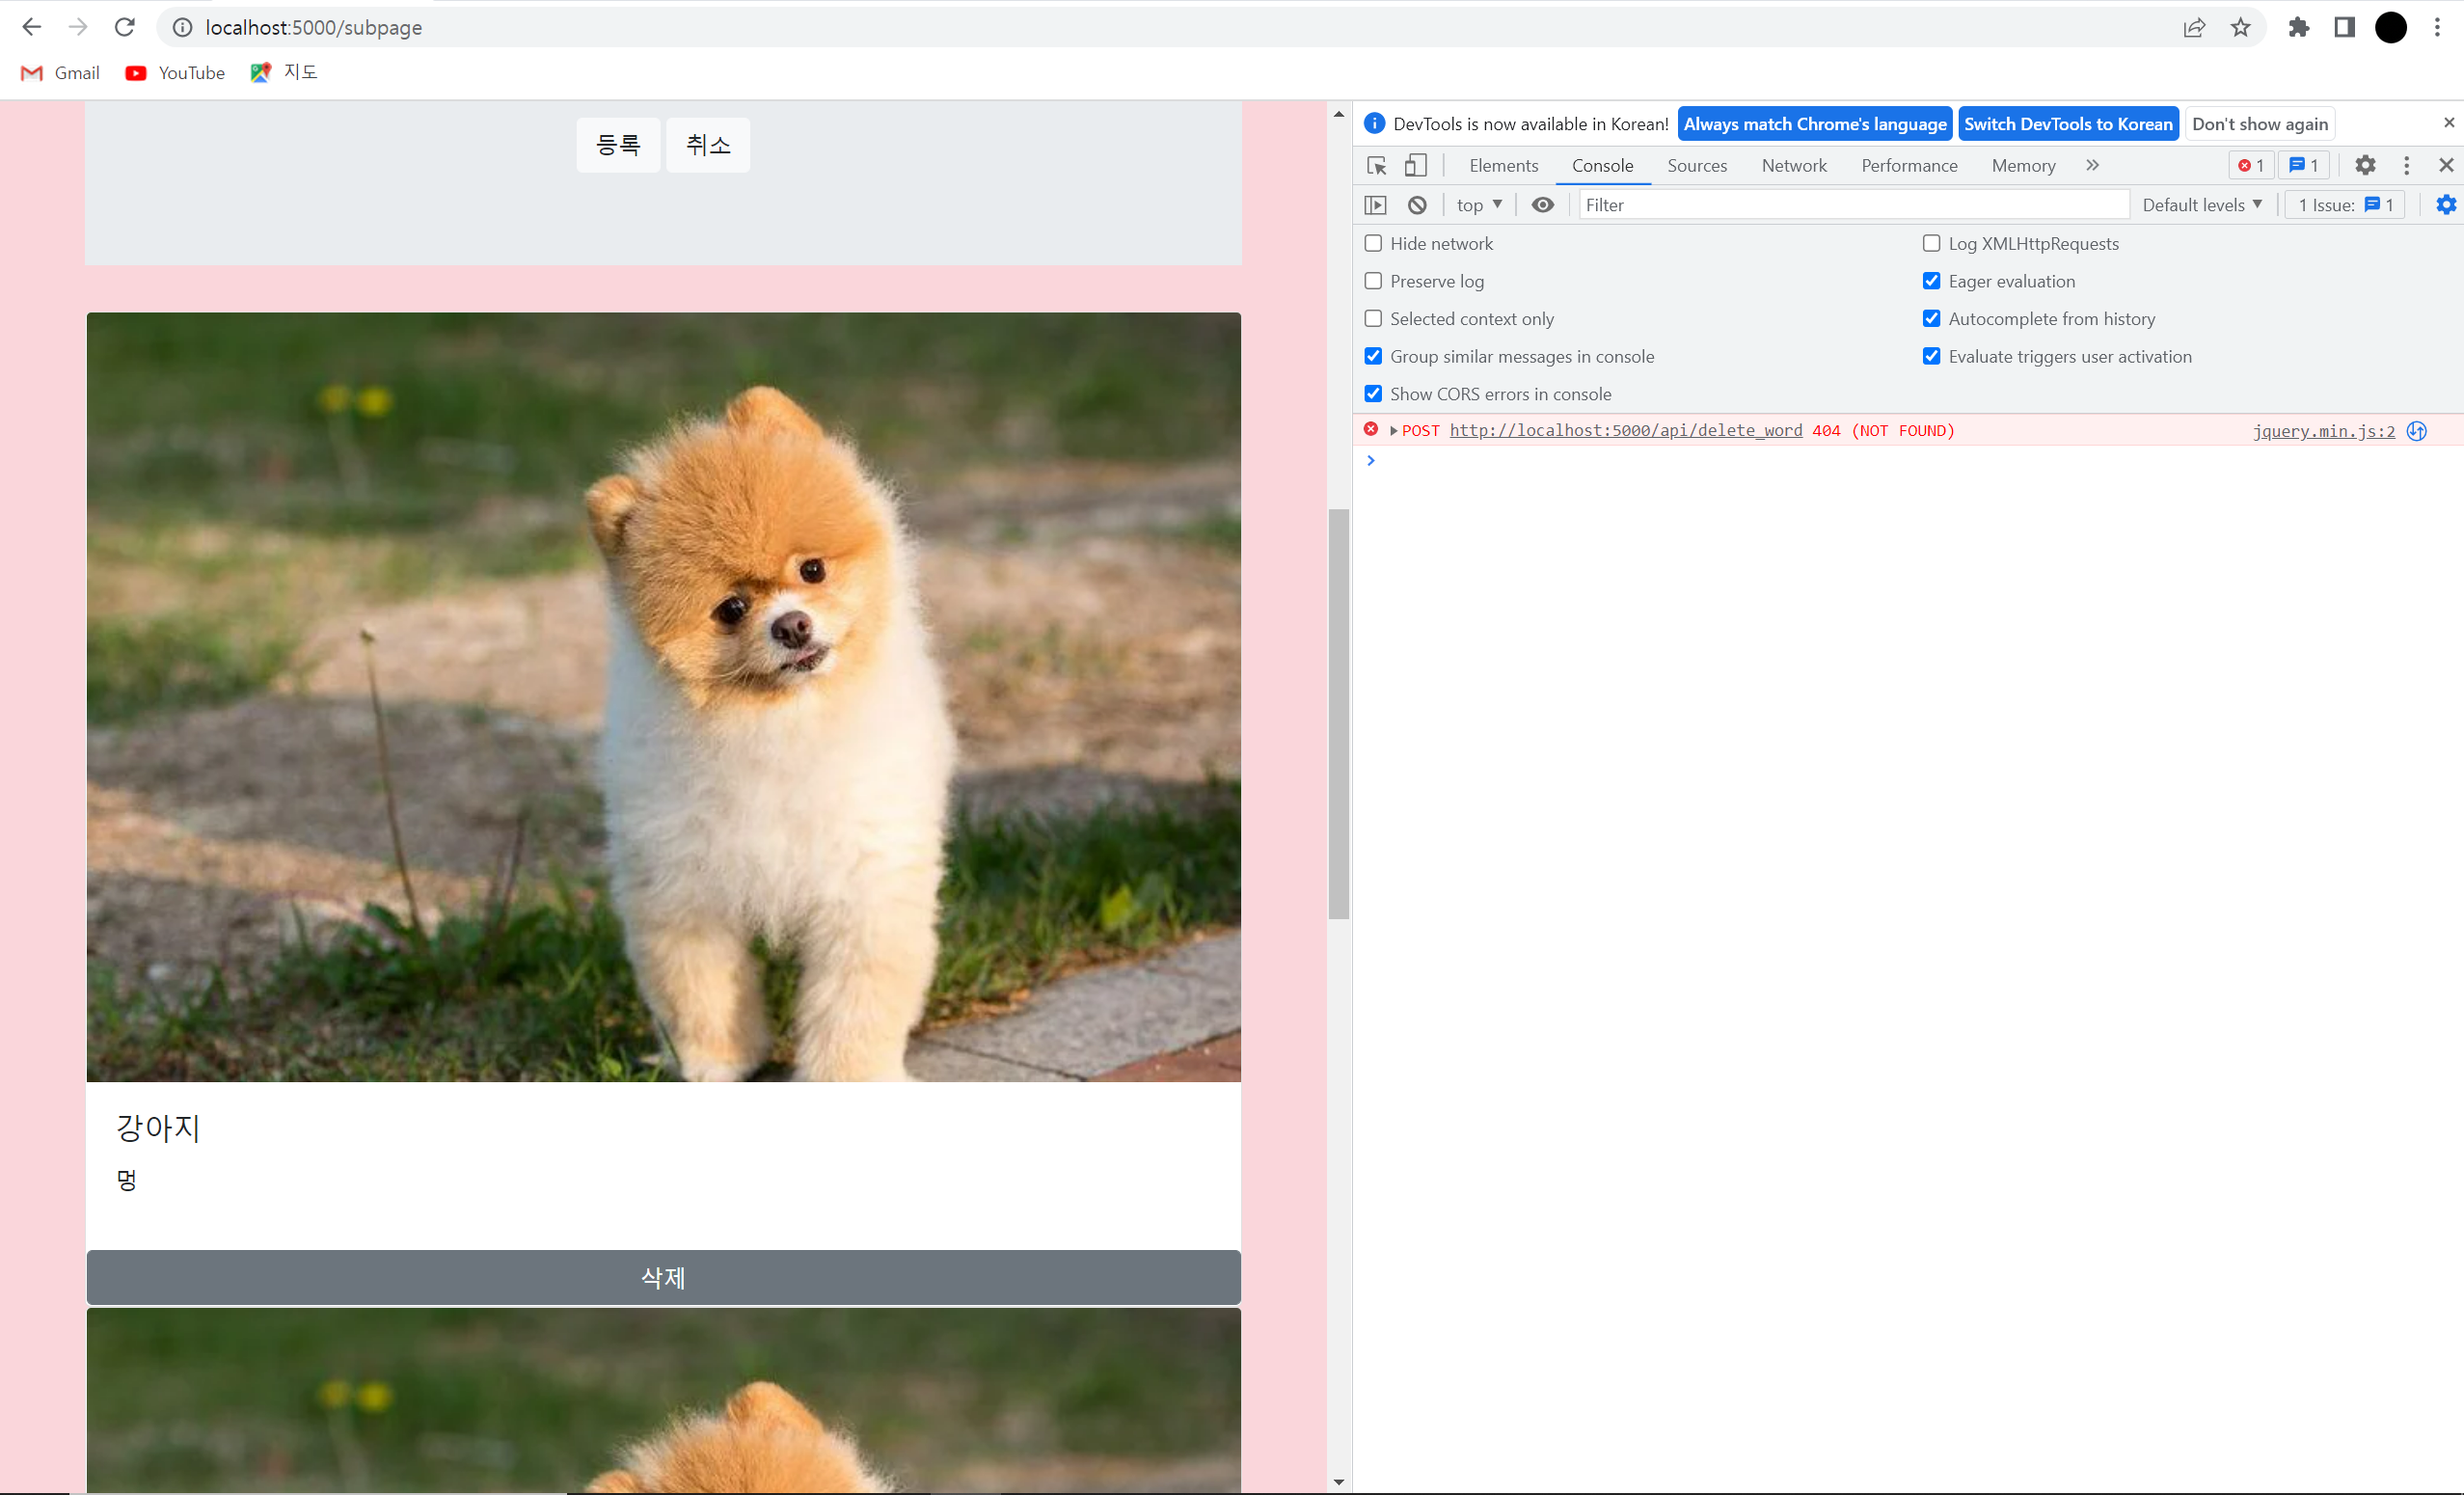Click the red error icon on the POST message
The height and width of the screenshot is (1495, 2464).
[1371, 430]
